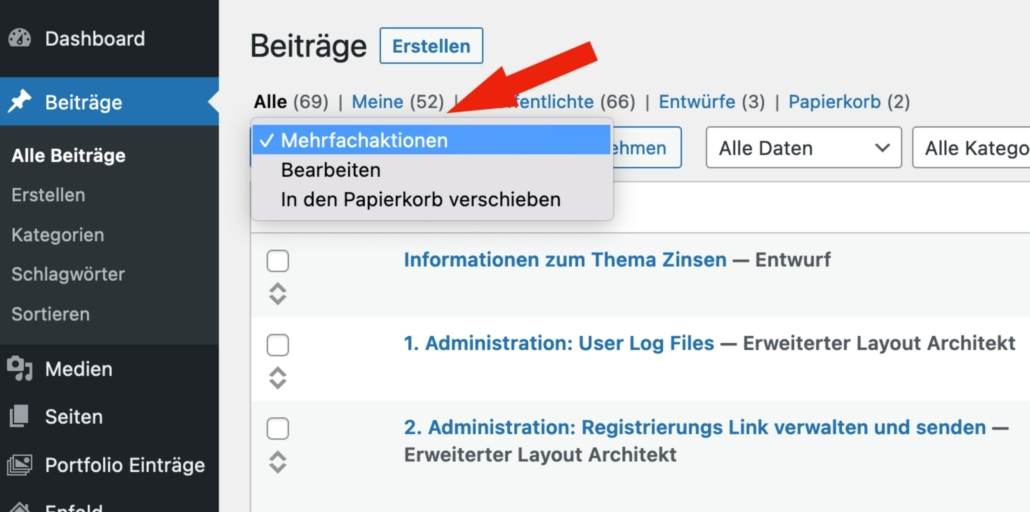Choose In den Papierkorb verschieben option
1030x512 pixels.
420,200
